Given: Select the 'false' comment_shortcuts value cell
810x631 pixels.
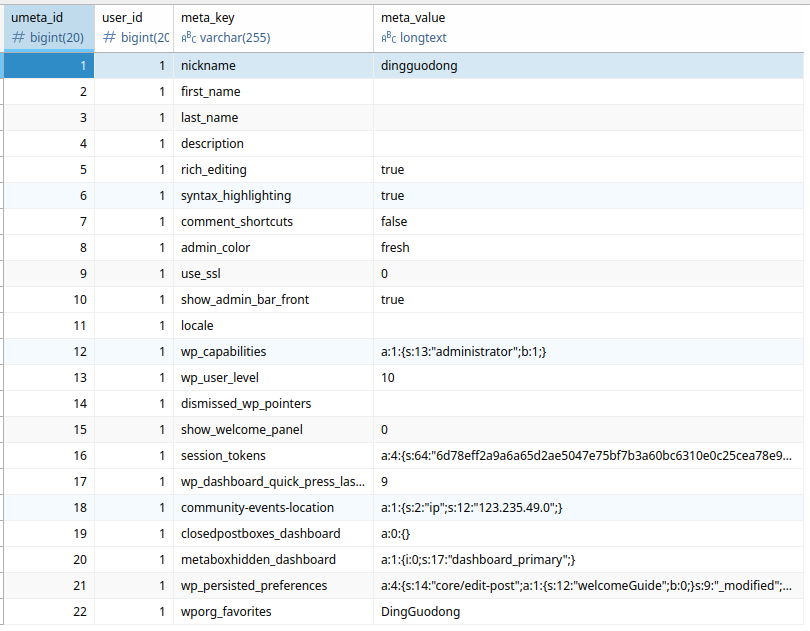Looking at the screenshot, I should click(590, 221).
